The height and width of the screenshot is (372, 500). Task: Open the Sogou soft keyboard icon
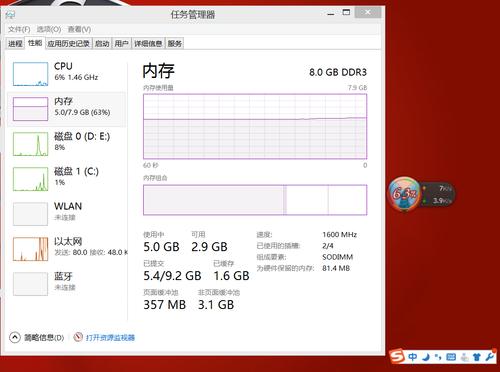[451, 357]
